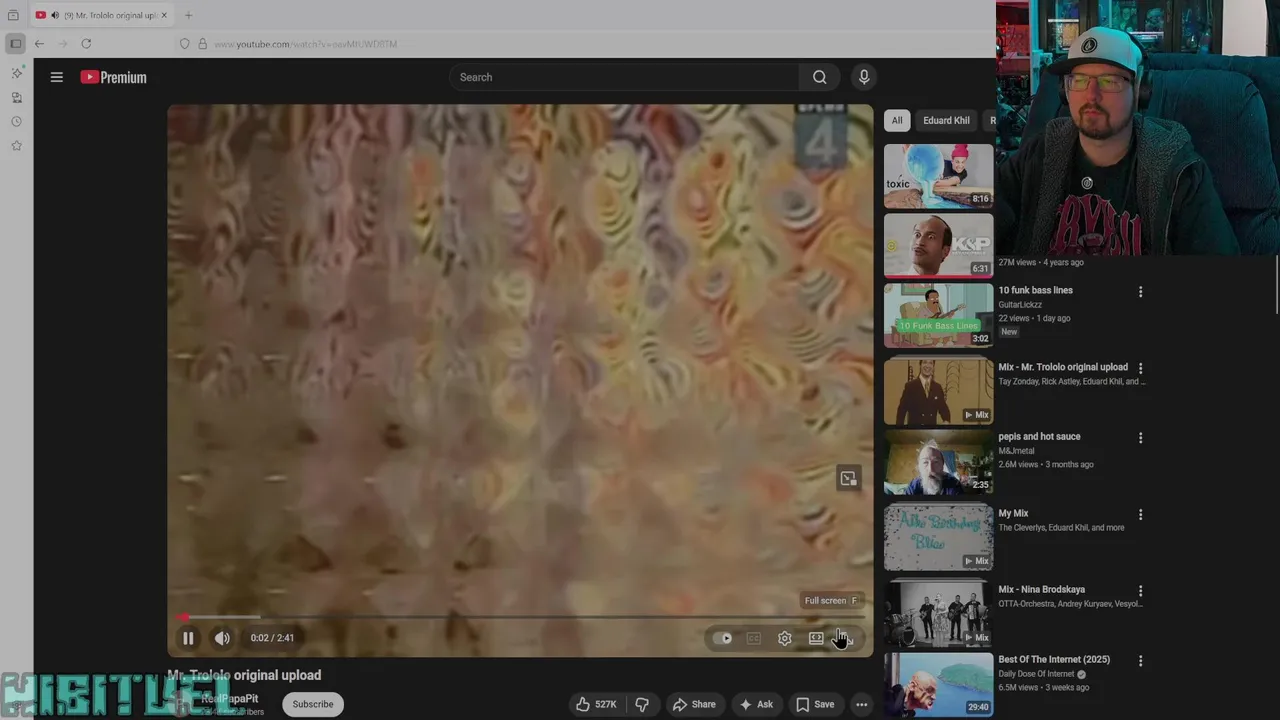Screen dimensions: 1280x720
Task: Open the K&P 6:31 video thumbnail
Action: [938, 245]
